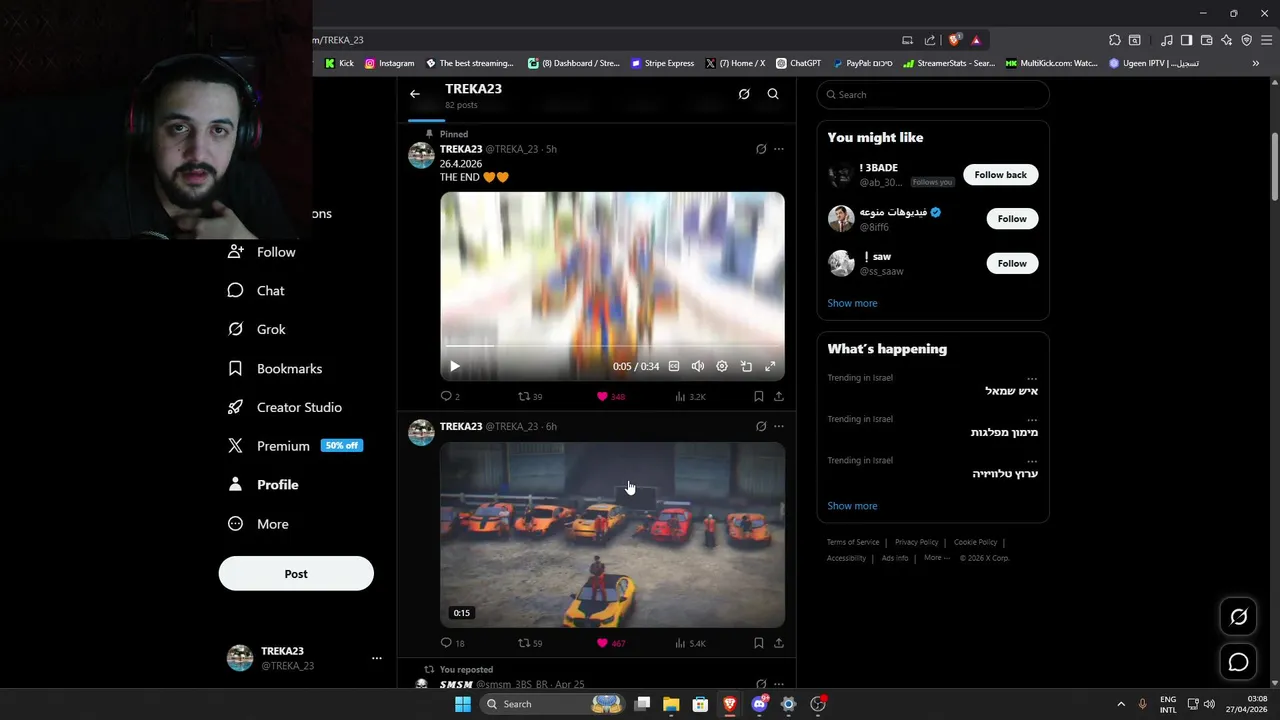Follow the فيديوهات منوعه account
This screenshot has height=720, width=1280.
[1012, 219]
